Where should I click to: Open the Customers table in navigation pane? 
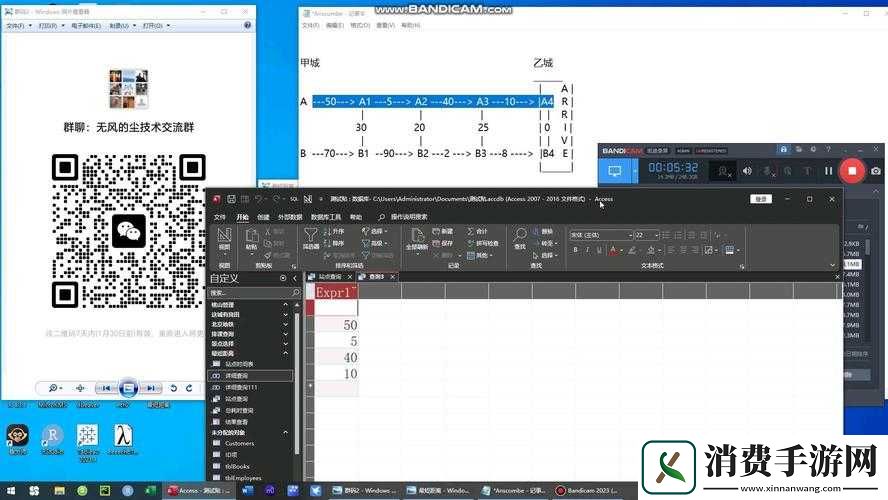pos(239,443)
